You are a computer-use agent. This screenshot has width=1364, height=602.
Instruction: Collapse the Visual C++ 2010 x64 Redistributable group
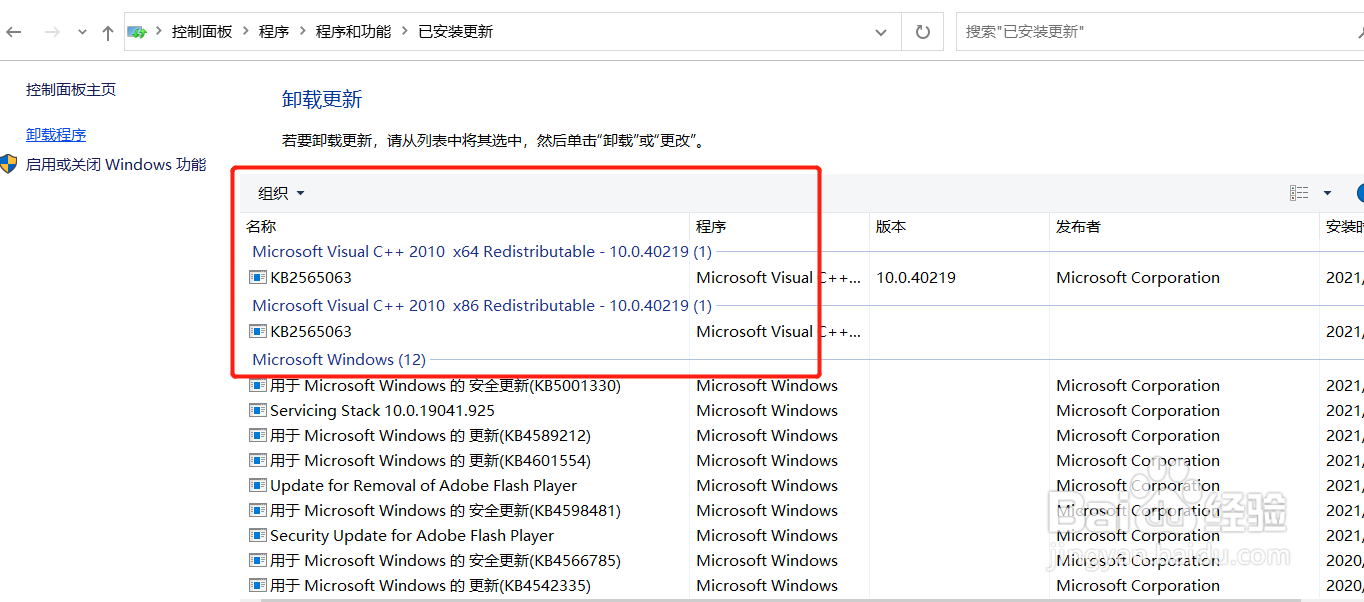pyautogui.click(x=482, y=251)
